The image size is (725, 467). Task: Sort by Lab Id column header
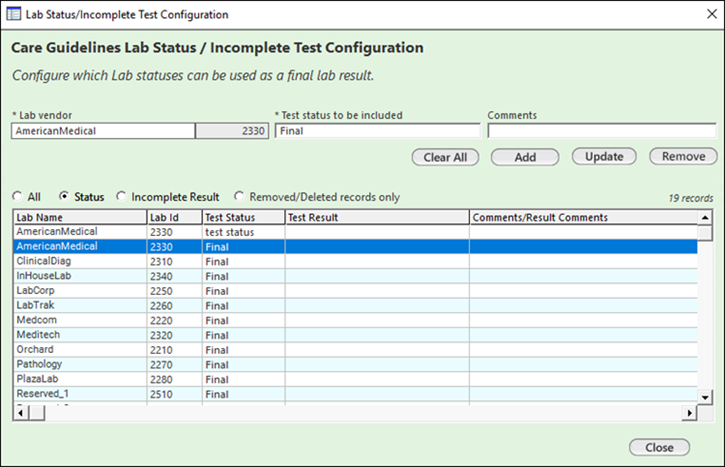pos(174,217)
